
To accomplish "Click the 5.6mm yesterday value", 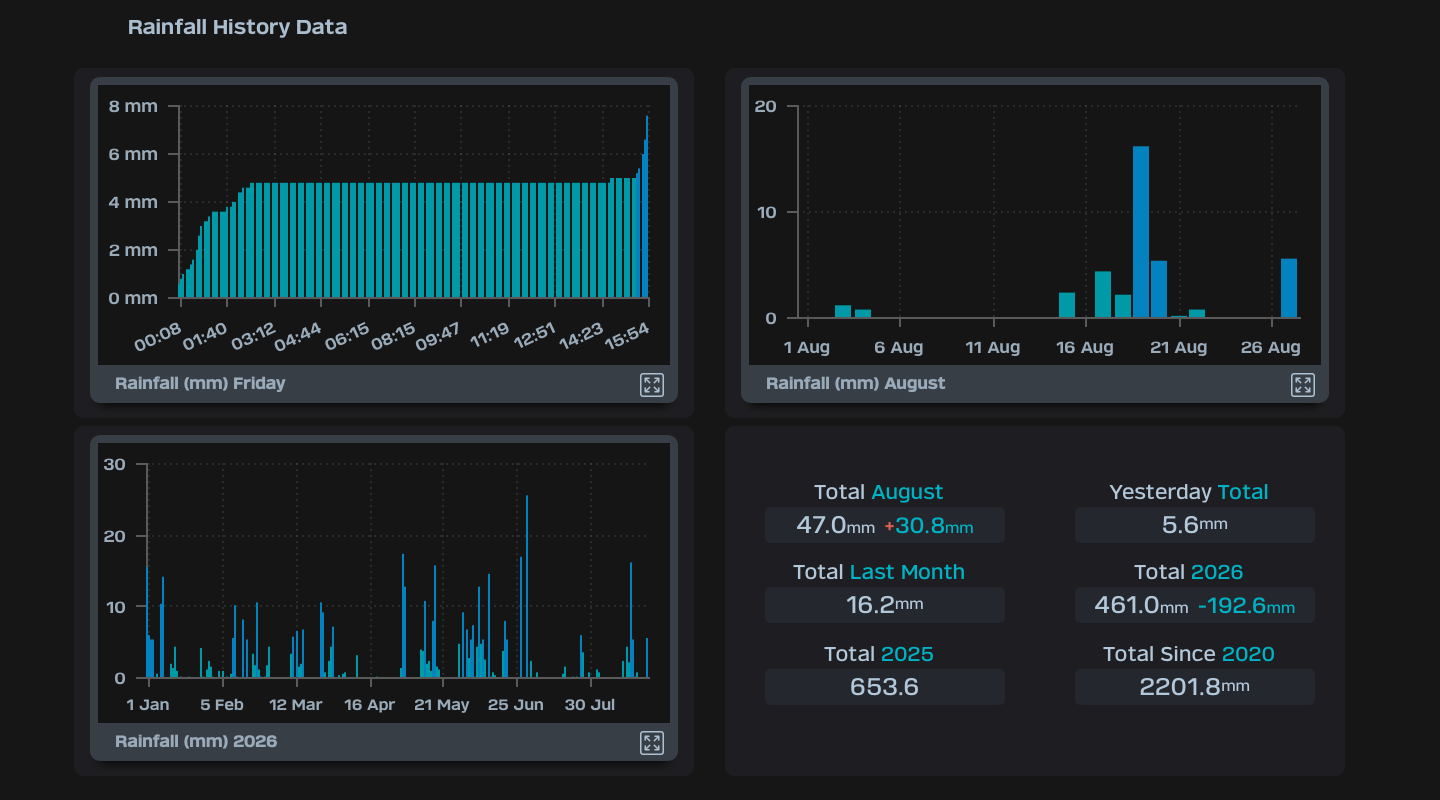I will [x=1195, y=525].
